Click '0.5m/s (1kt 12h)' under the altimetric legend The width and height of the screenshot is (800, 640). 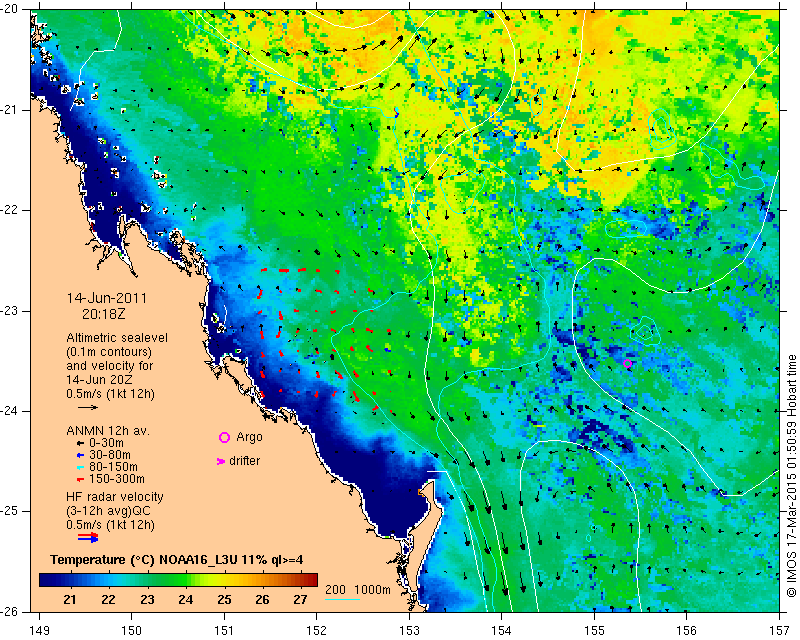(110, 394)
